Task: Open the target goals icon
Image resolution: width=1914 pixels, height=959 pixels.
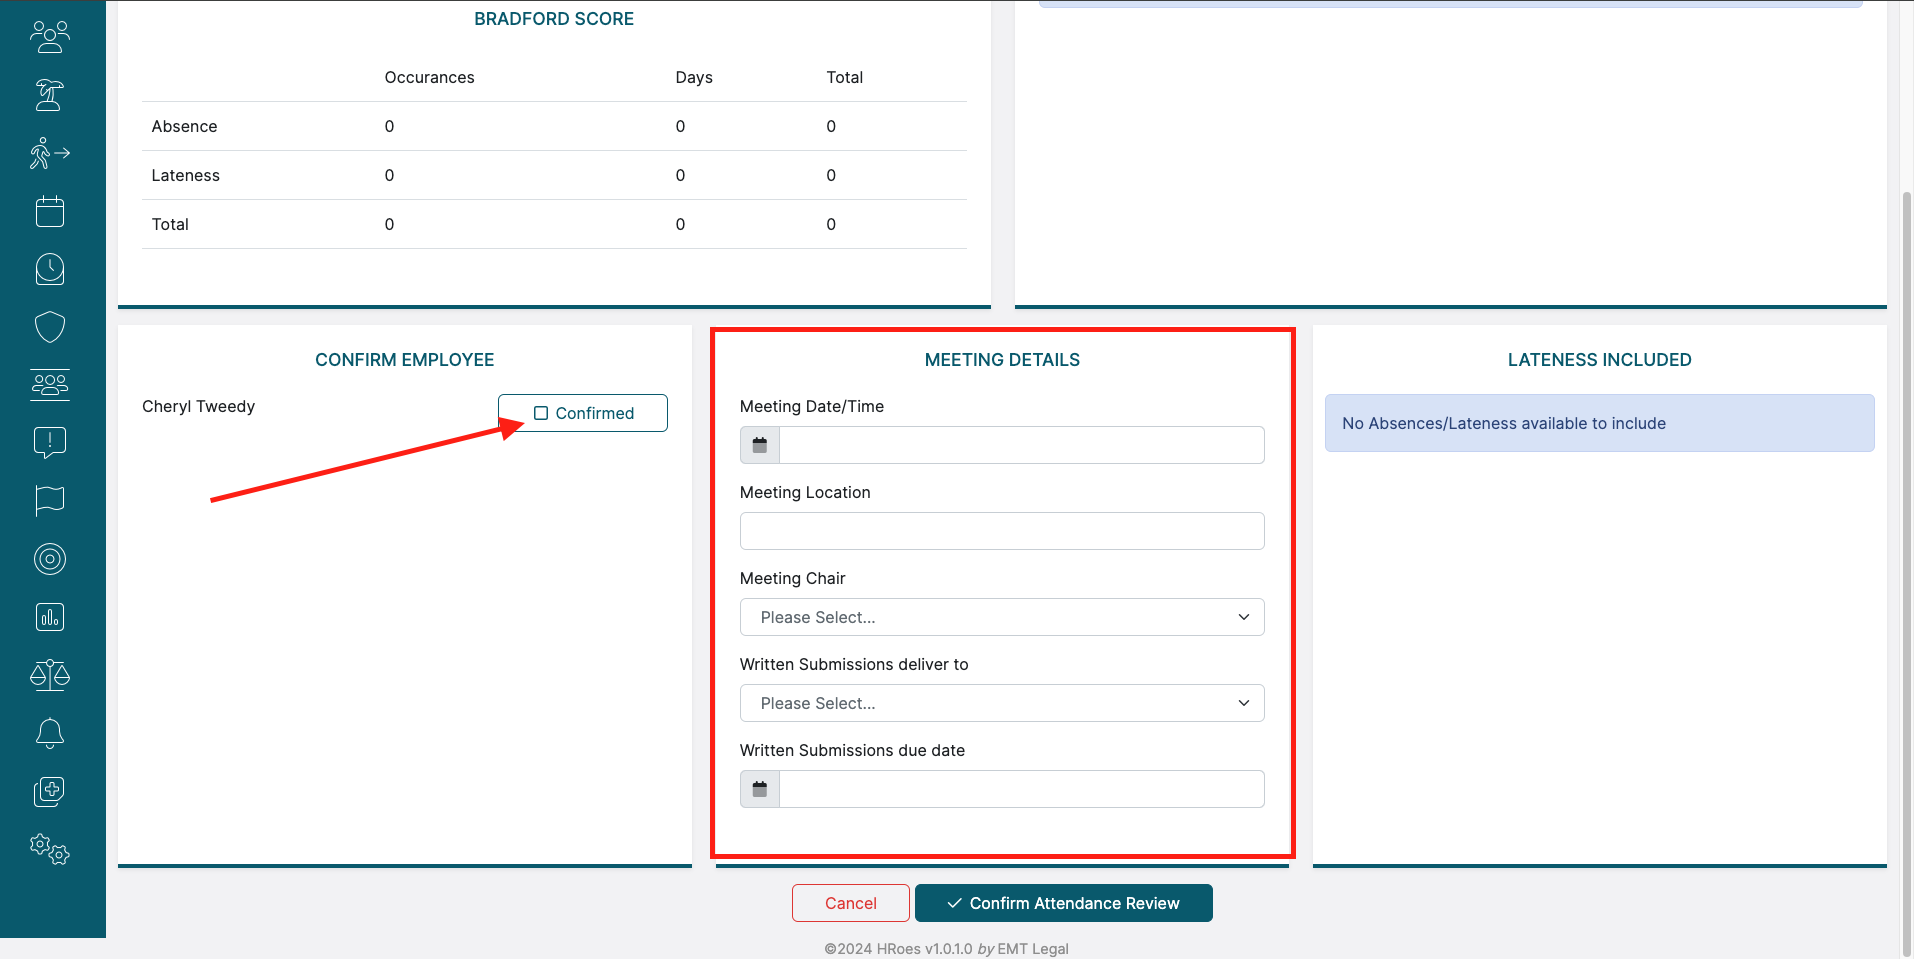Action: click(x=49, y=559)
